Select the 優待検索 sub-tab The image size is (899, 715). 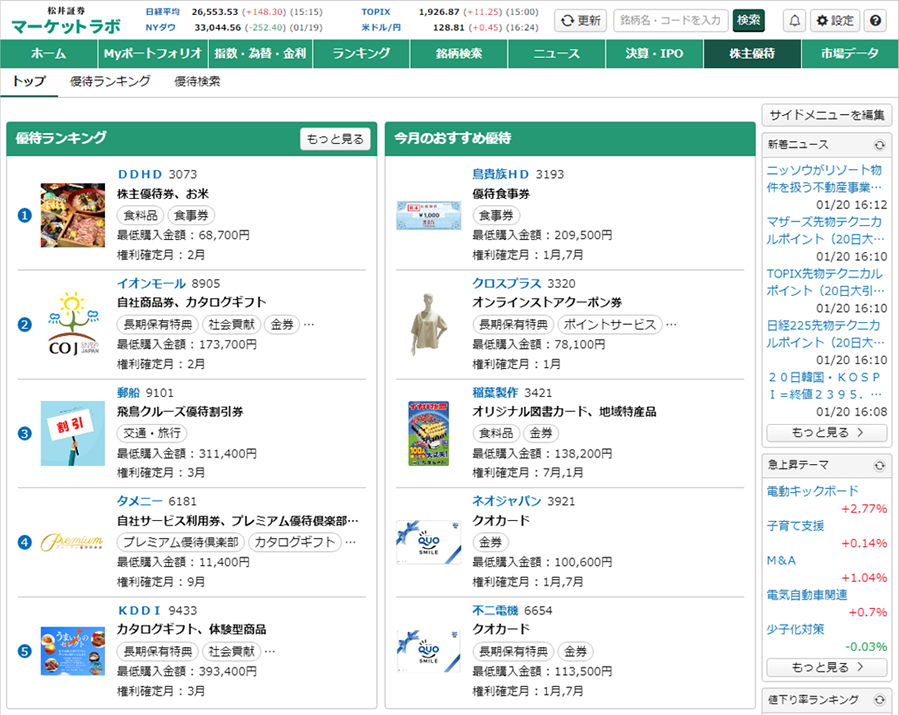click(197, 81)
